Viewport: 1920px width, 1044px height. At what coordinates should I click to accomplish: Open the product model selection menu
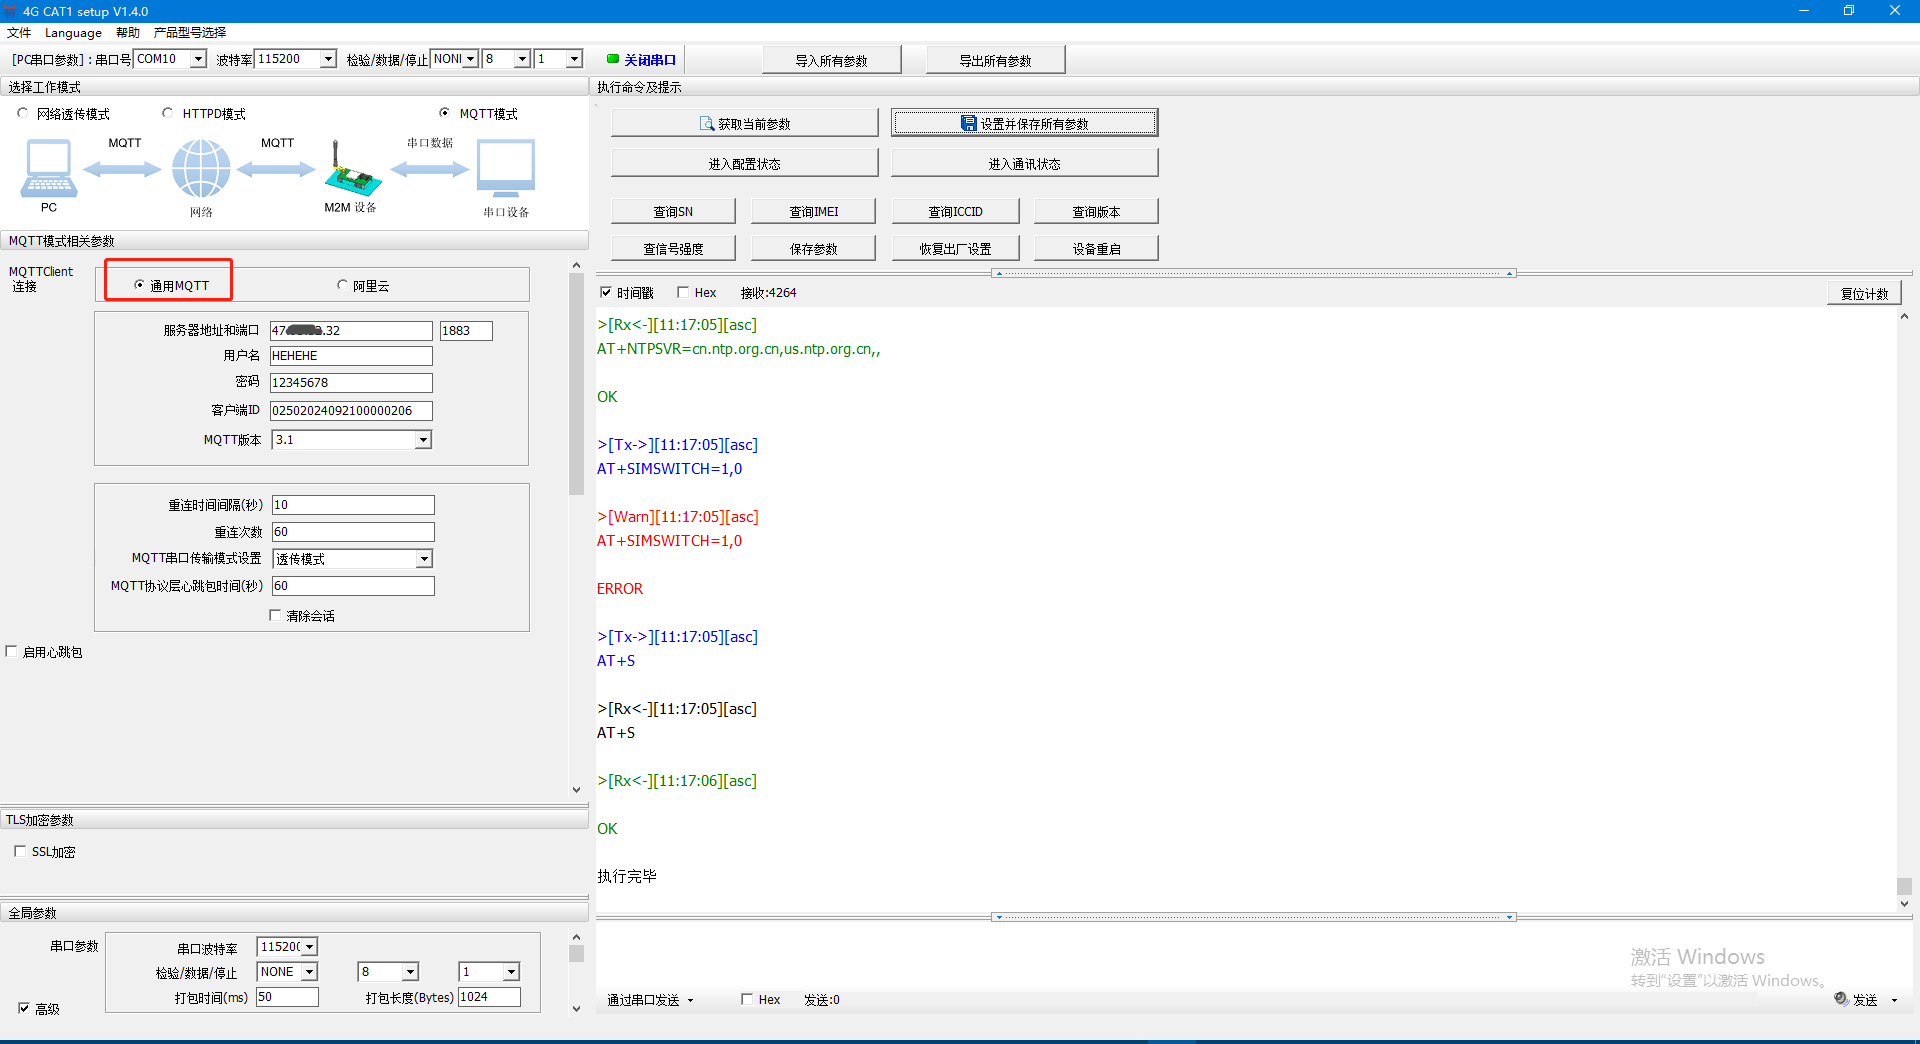(190, 33)
